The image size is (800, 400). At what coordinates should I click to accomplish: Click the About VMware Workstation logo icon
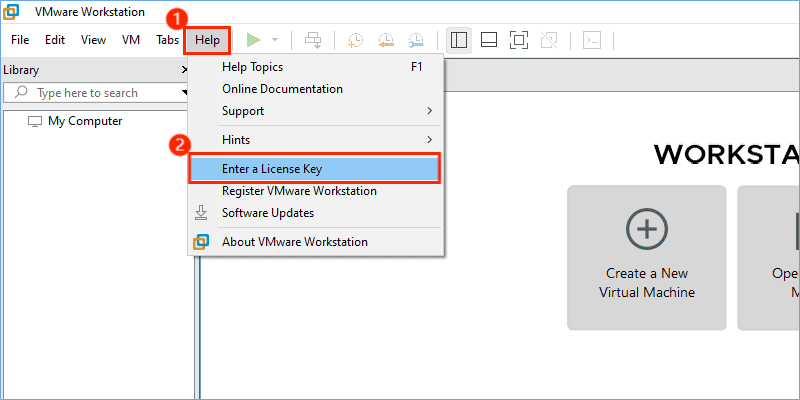click(x=201, y=242)
